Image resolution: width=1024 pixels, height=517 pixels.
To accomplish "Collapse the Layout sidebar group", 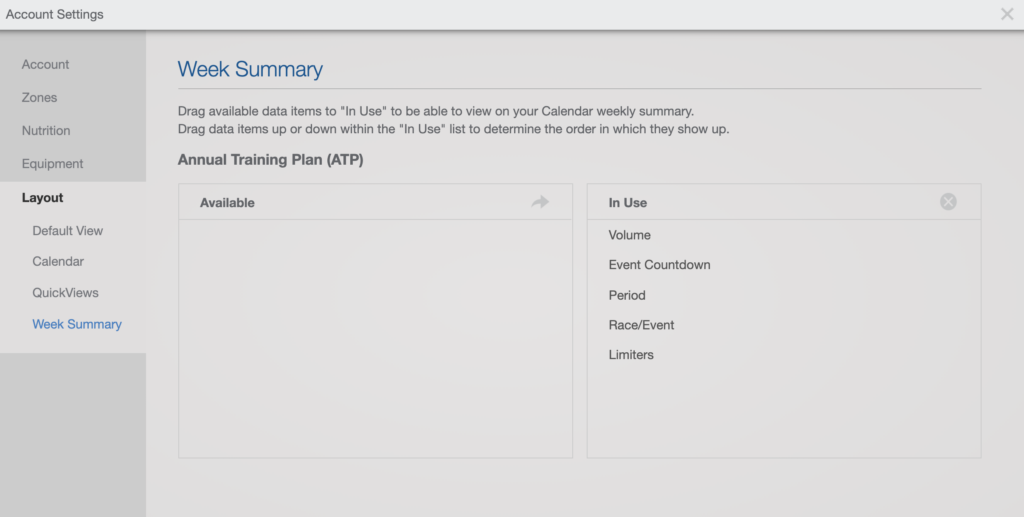I will [x=42, y=198].
